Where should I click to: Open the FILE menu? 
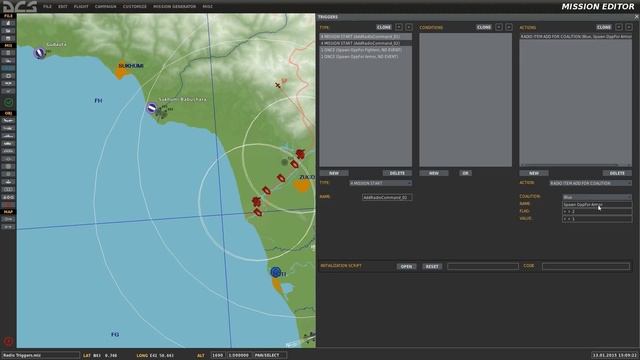coord(47,7)
